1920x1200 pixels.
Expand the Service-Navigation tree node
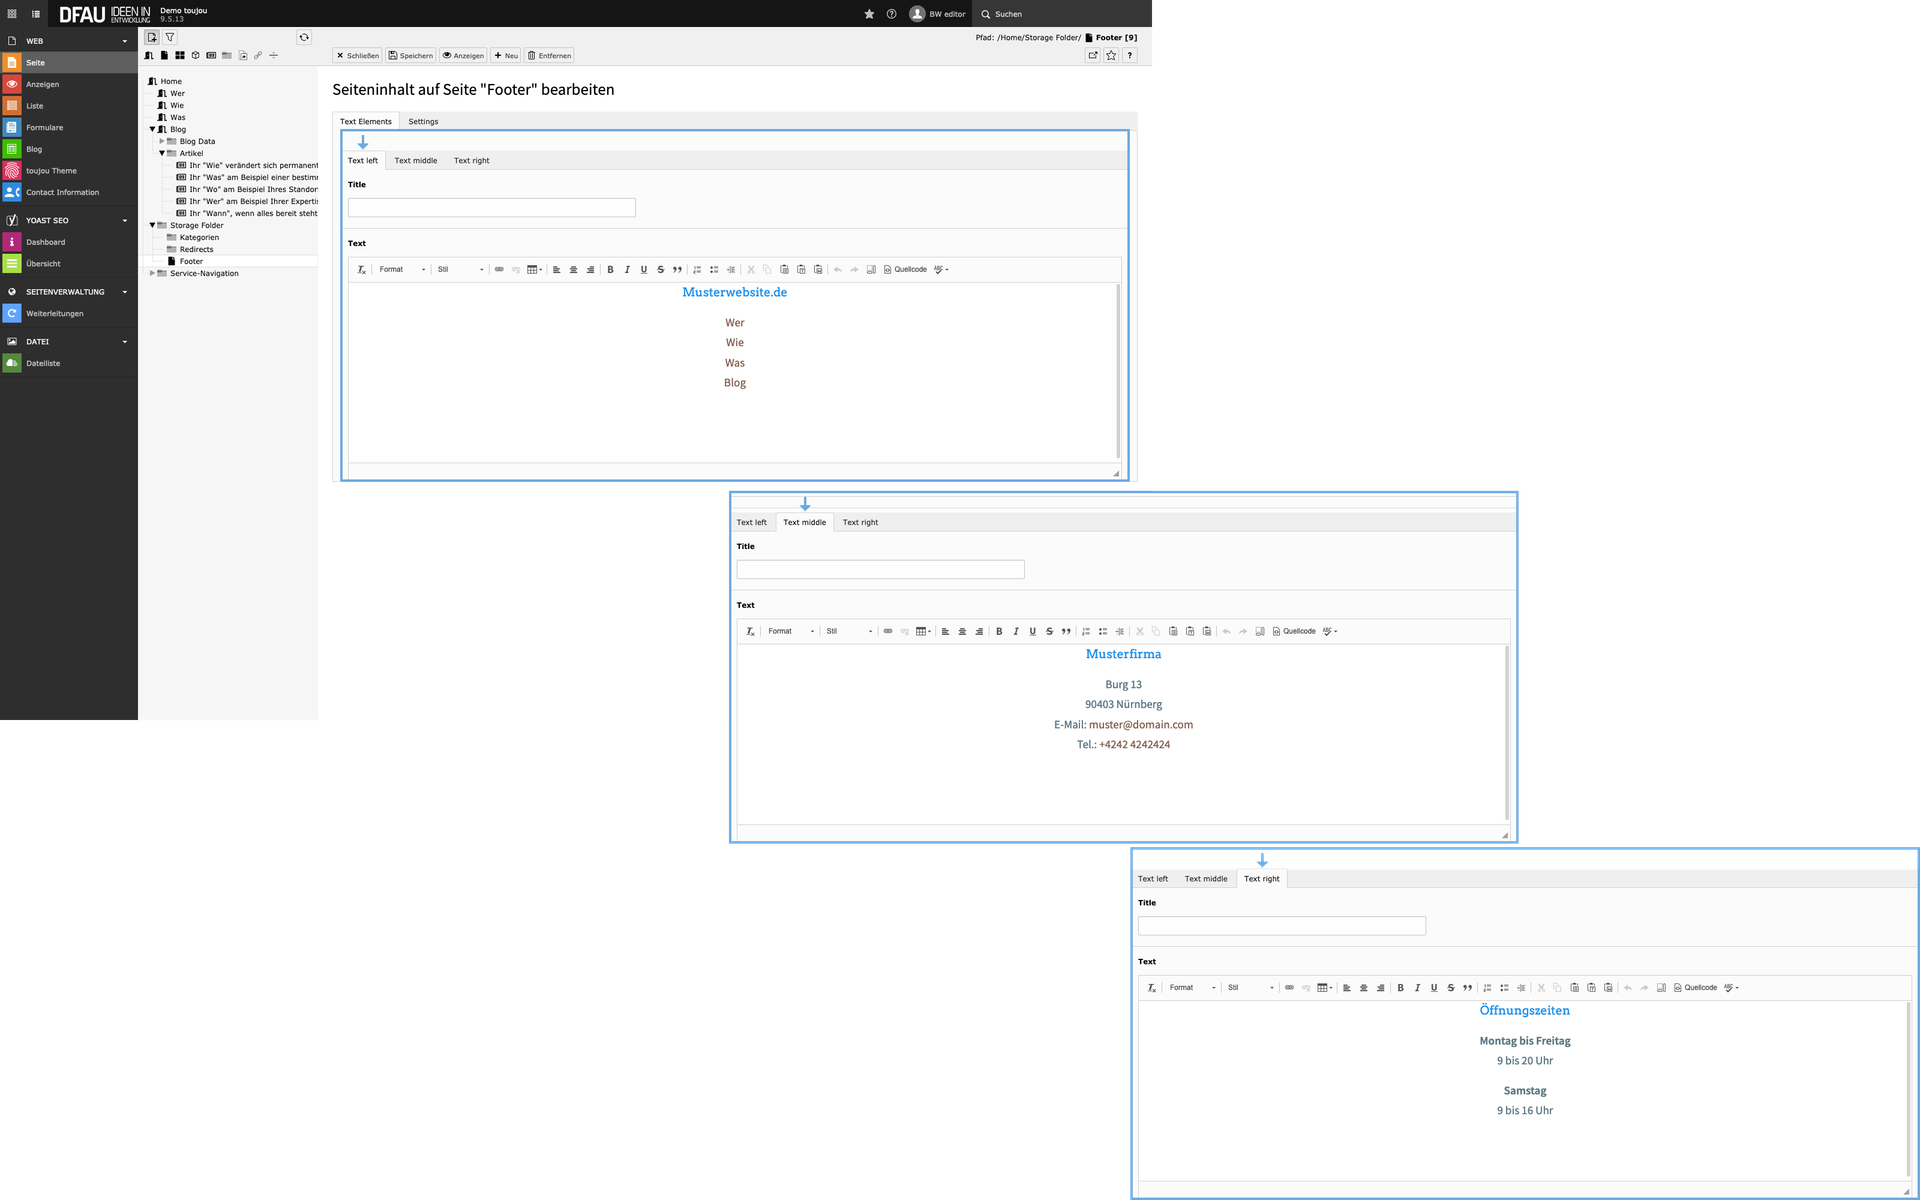point(152,273)
